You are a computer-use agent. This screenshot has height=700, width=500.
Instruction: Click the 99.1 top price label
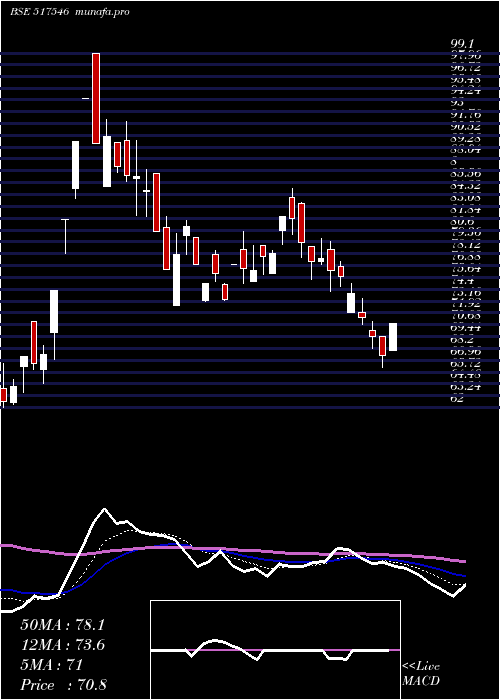[x=463, y=45]
